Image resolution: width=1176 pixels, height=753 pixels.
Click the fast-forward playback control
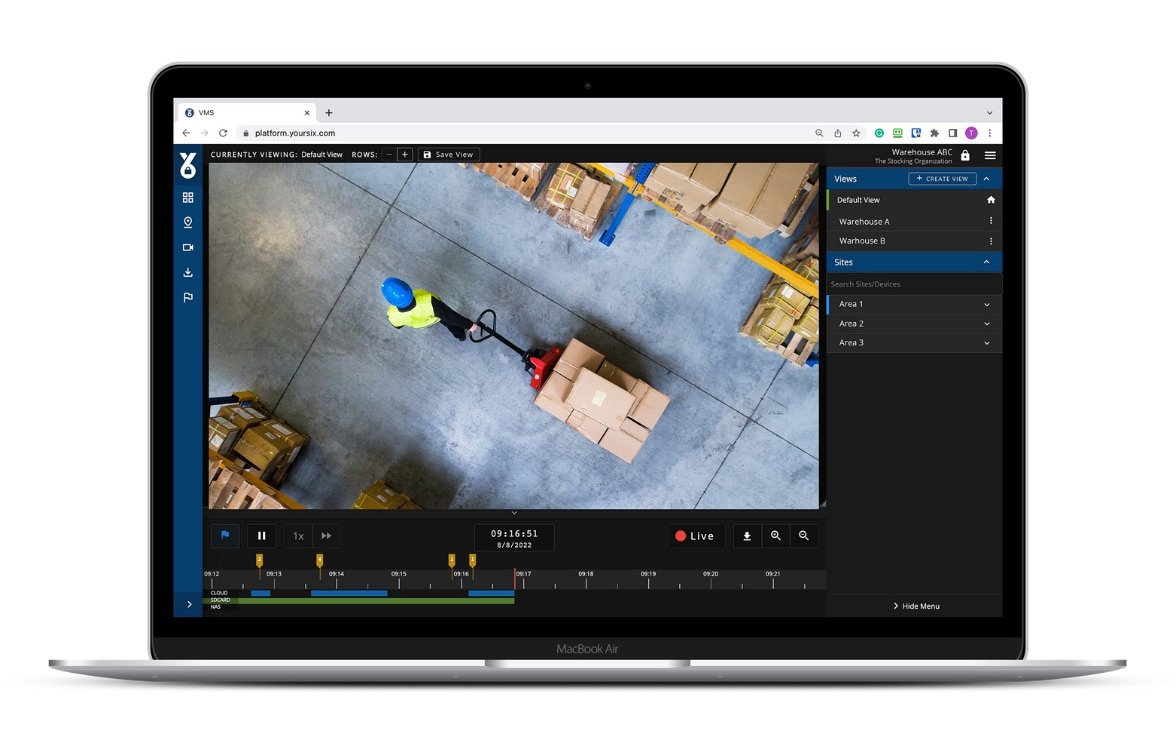325,536
